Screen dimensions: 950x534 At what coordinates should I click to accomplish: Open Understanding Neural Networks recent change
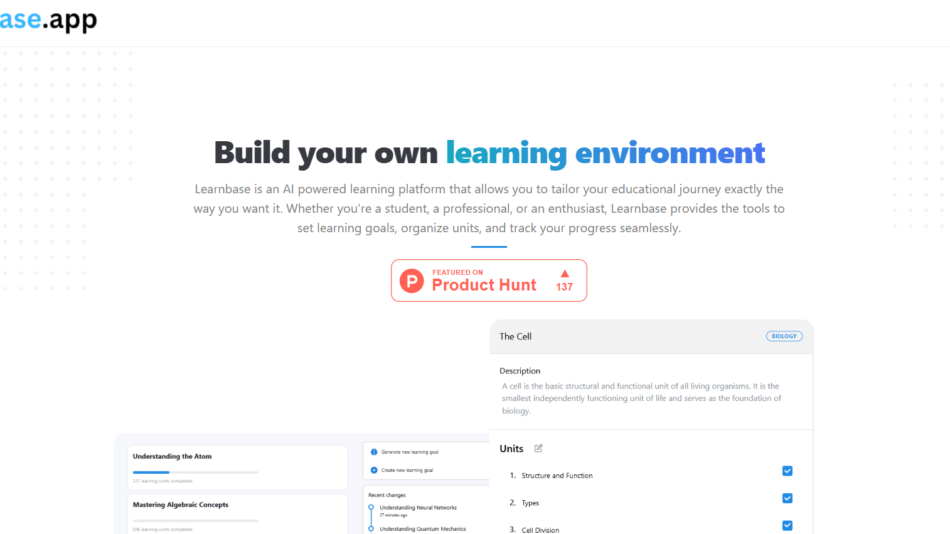[x=418, y=508]
